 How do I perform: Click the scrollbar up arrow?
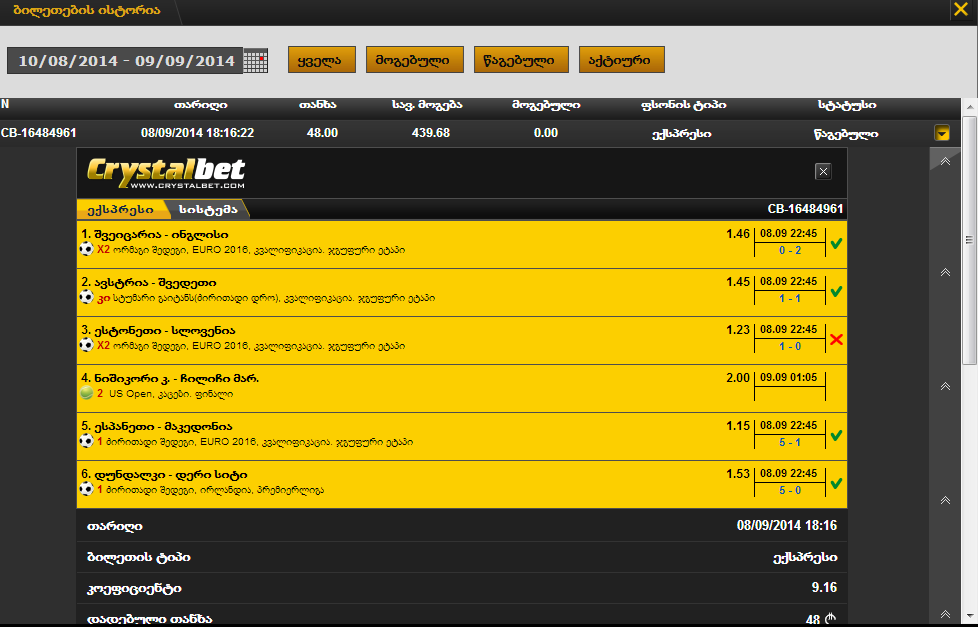(970, 107)
